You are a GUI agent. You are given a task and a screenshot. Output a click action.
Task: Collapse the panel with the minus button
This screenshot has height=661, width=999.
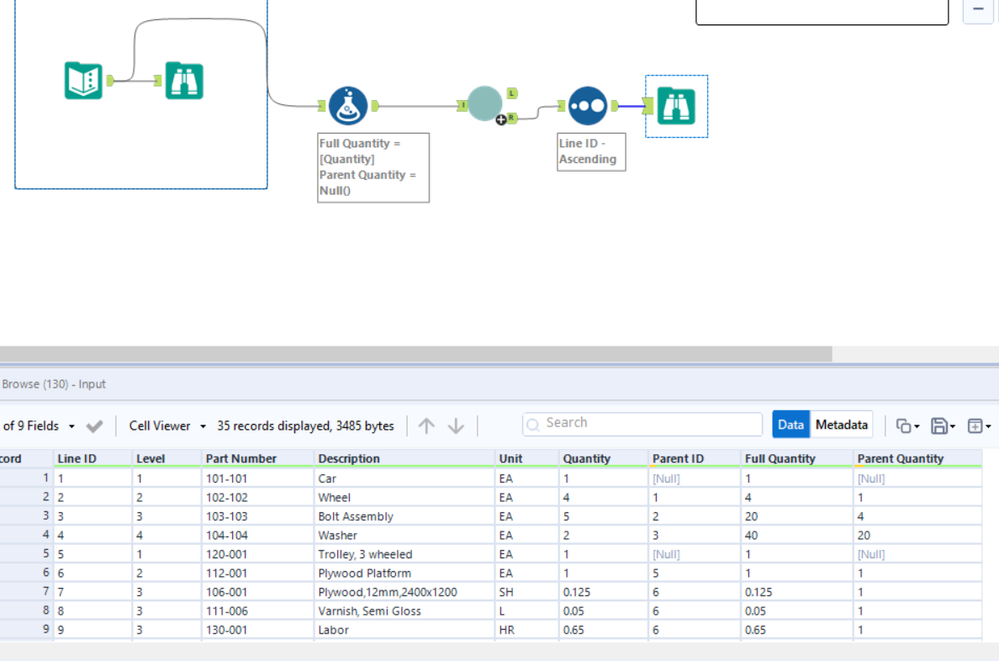(x=977, y=10)
